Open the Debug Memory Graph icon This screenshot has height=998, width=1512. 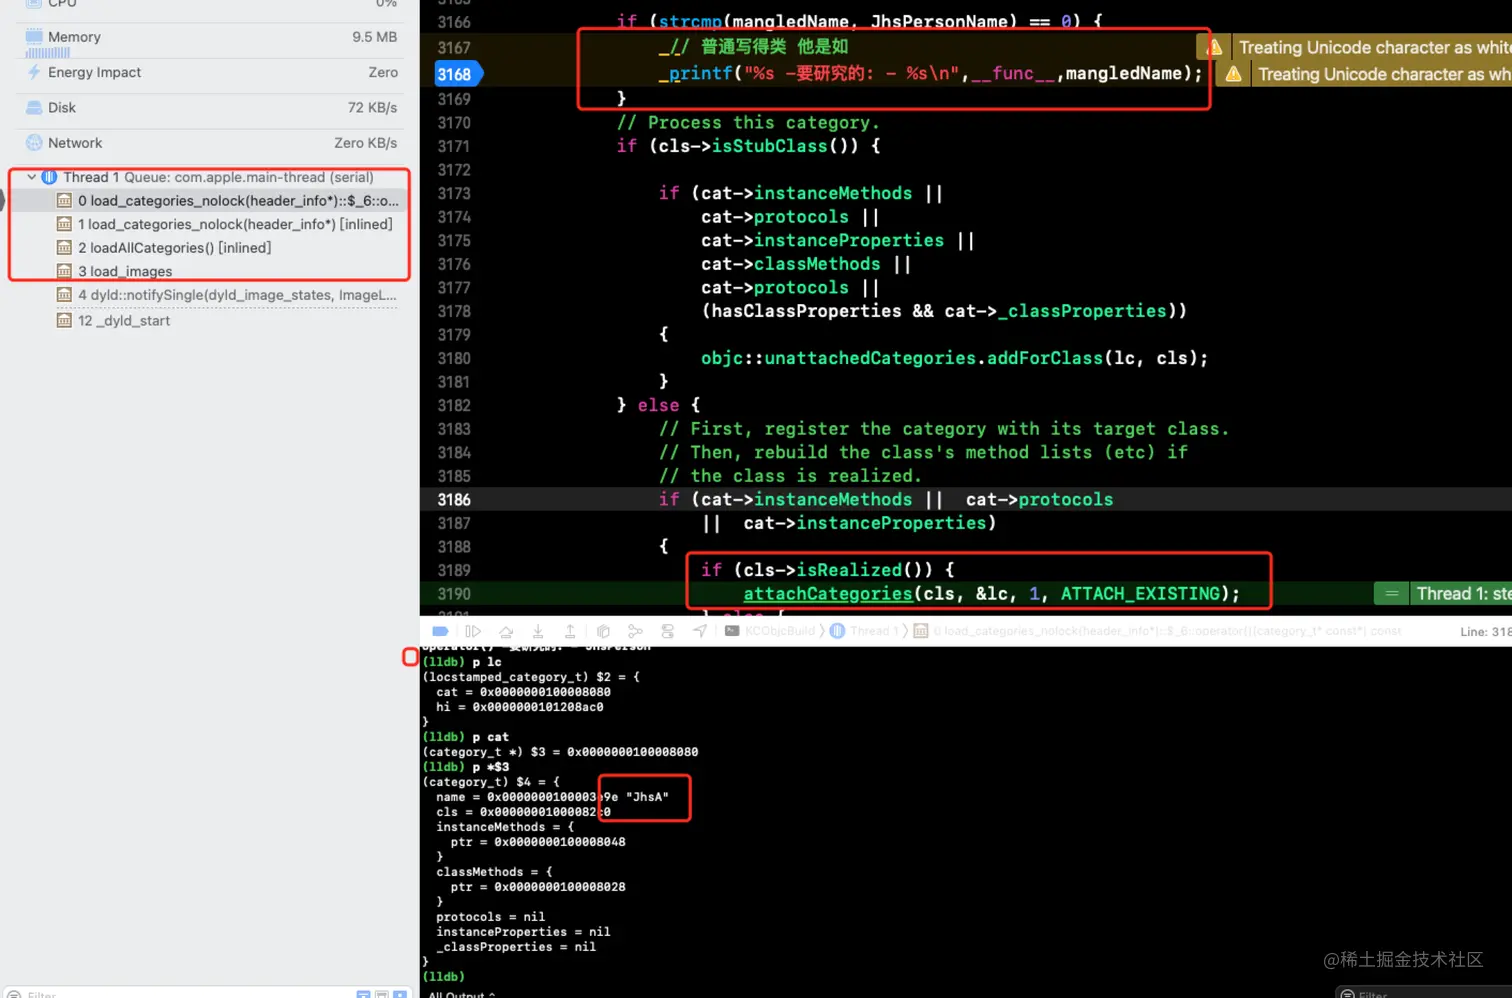point(635,631)
